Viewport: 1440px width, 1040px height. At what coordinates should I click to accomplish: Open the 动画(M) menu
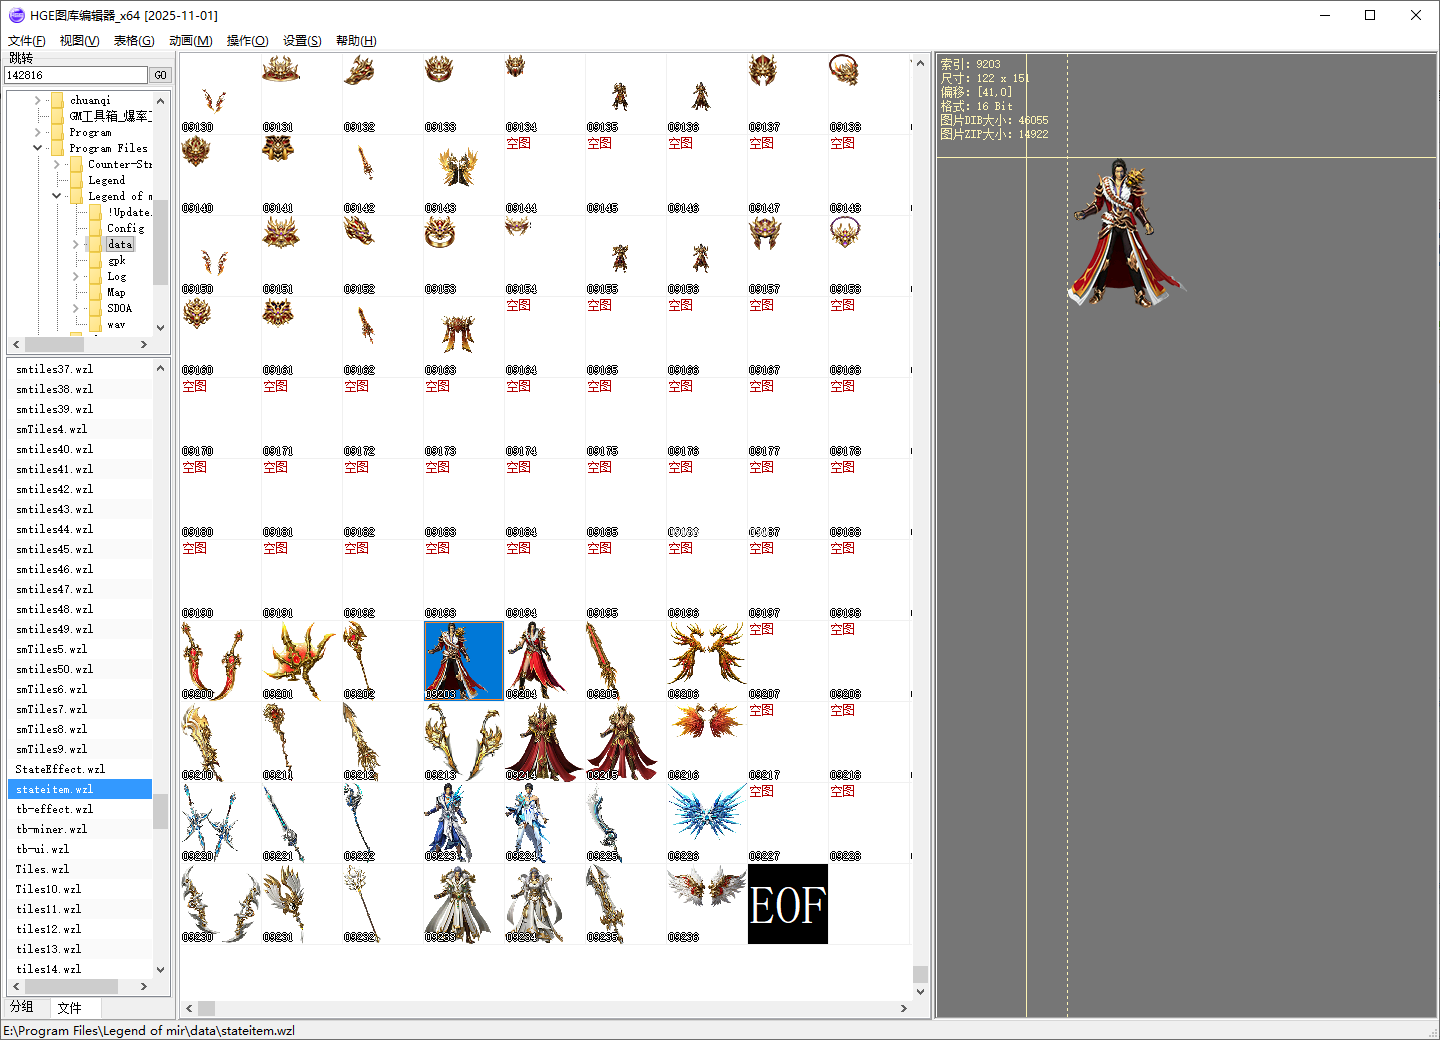coord(191,41)
